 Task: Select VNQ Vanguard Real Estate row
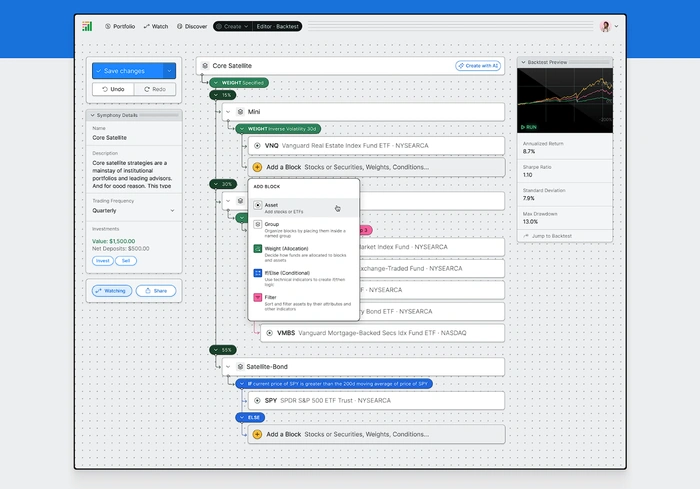point(376,146)
